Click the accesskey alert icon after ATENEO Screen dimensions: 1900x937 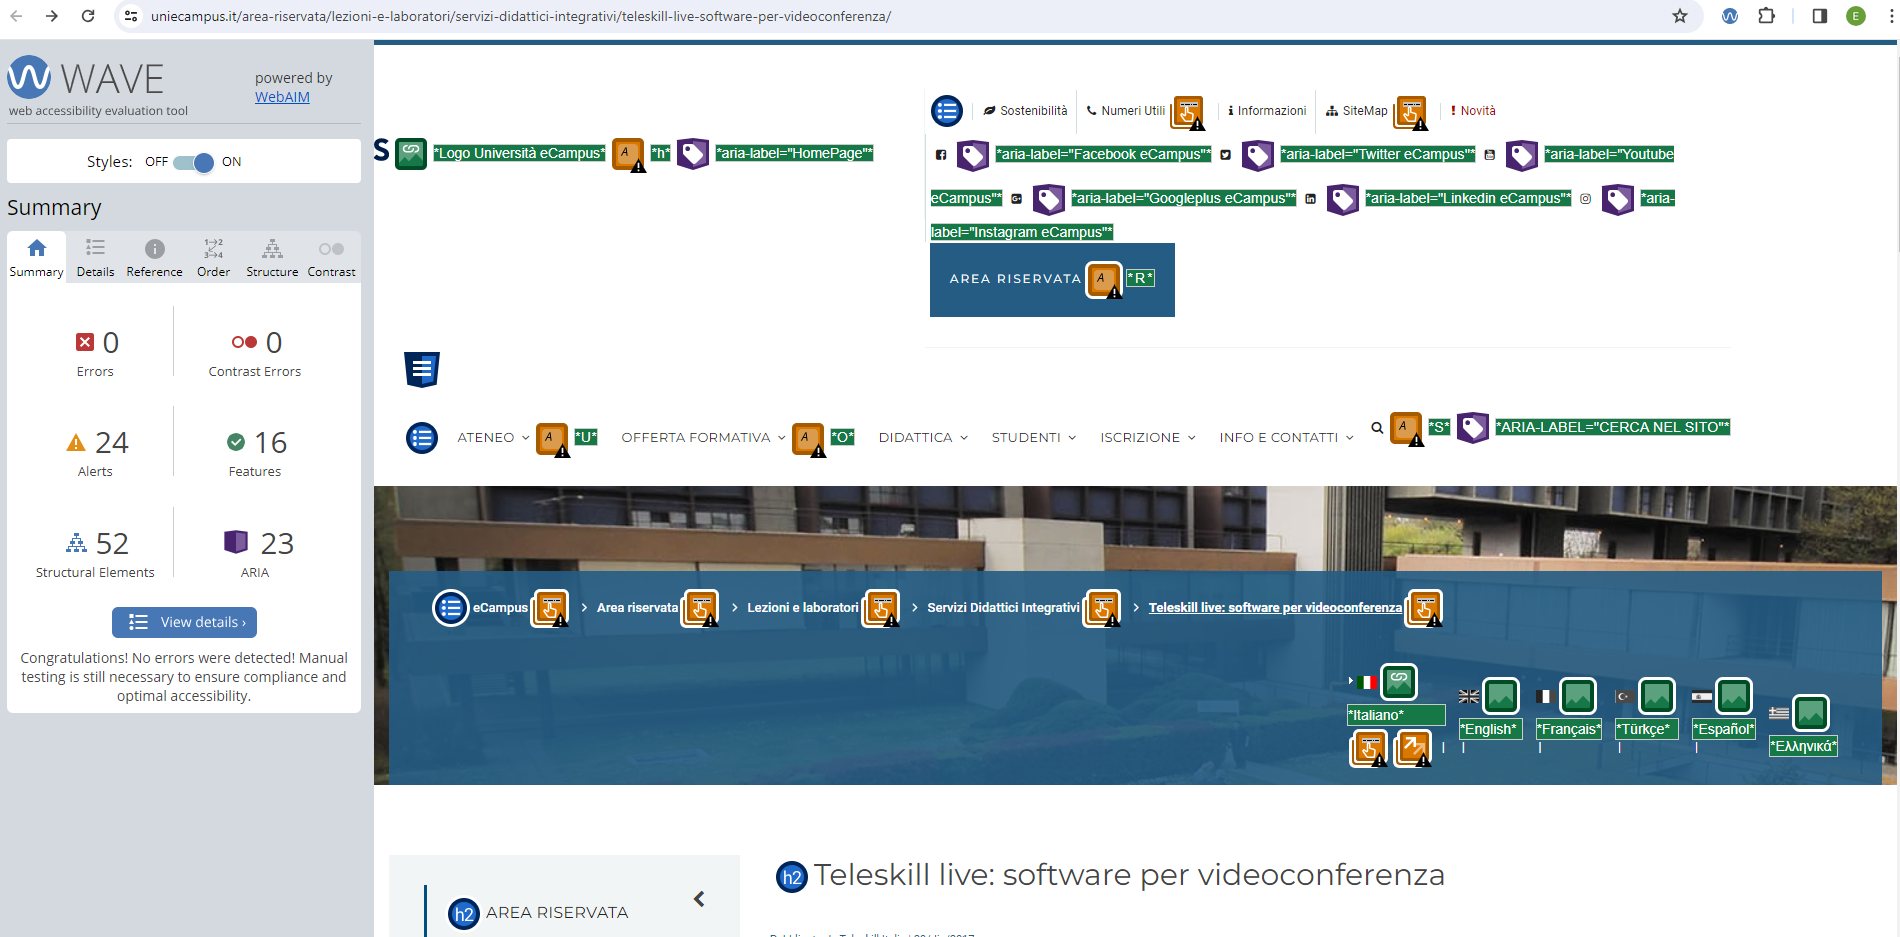tap(552, 439)
